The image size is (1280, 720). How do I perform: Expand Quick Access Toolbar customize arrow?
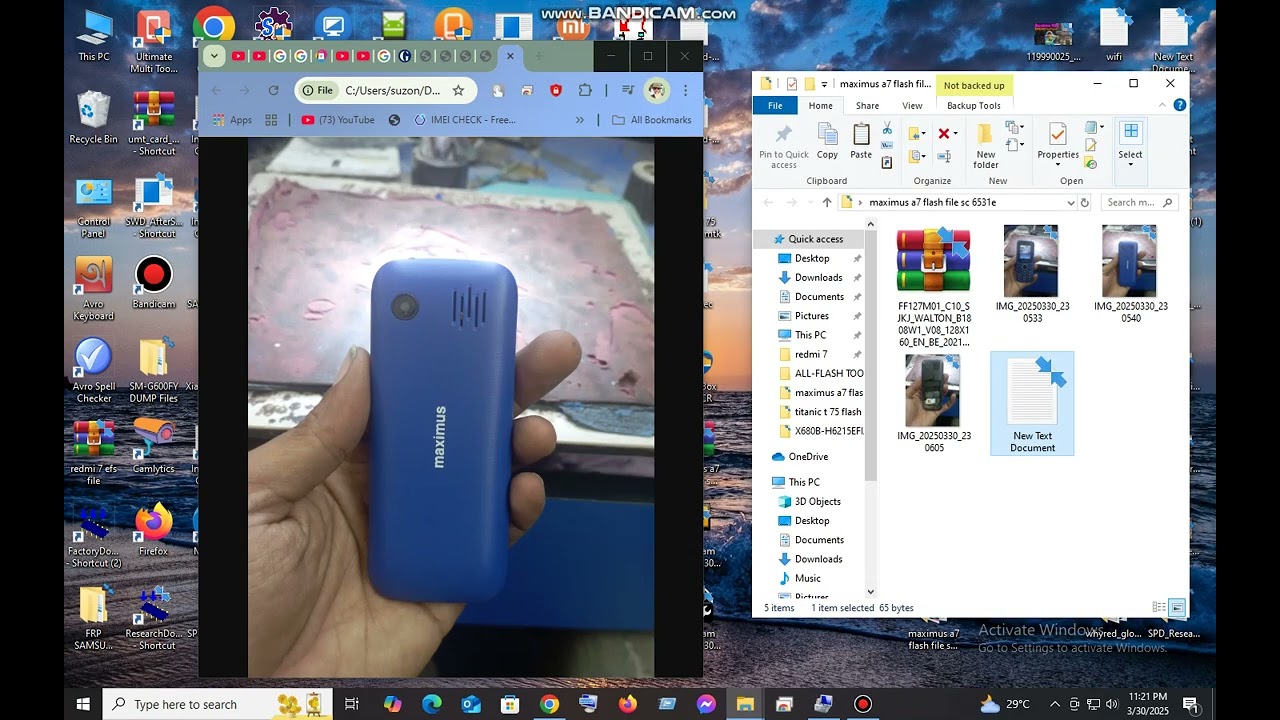click(x=824, y=84)
